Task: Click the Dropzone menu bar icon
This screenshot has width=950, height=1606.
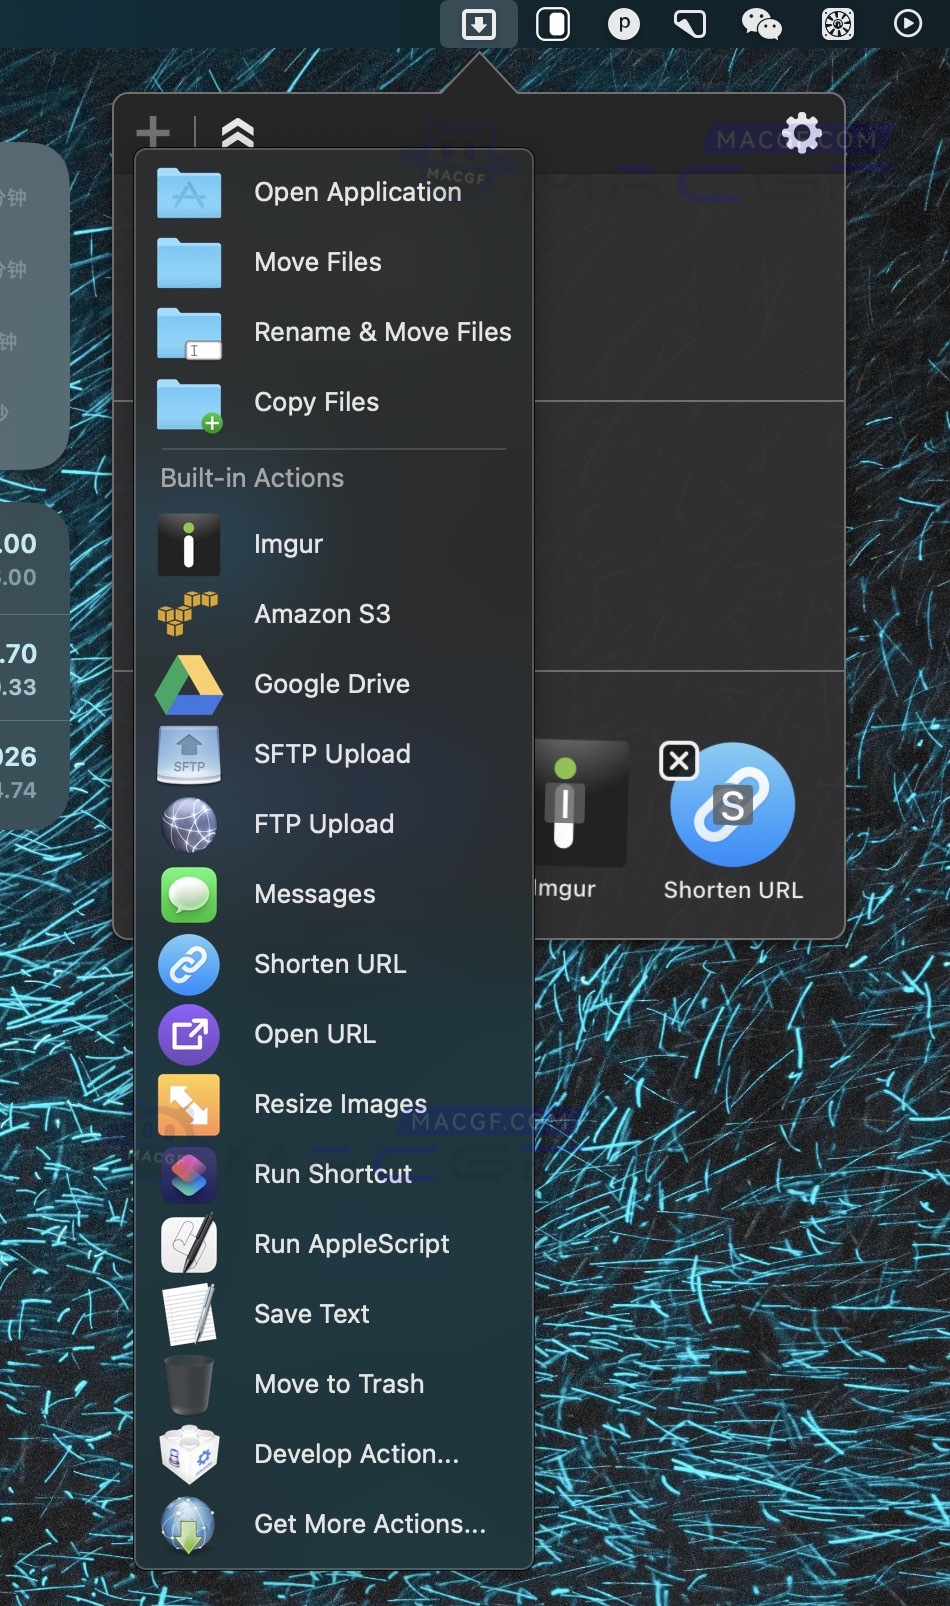Action: coord(479,24)
